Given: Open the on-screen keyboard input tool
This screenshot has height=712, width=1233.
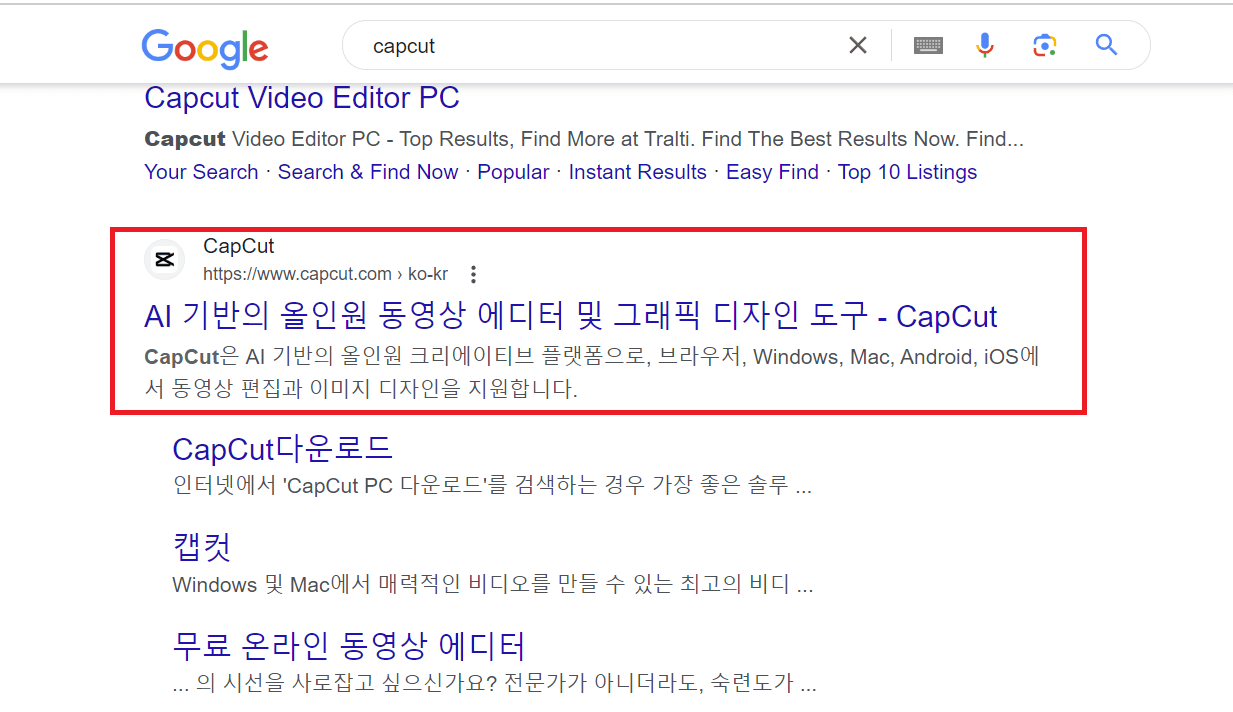Looking at the screenshot, I should 928,45.
